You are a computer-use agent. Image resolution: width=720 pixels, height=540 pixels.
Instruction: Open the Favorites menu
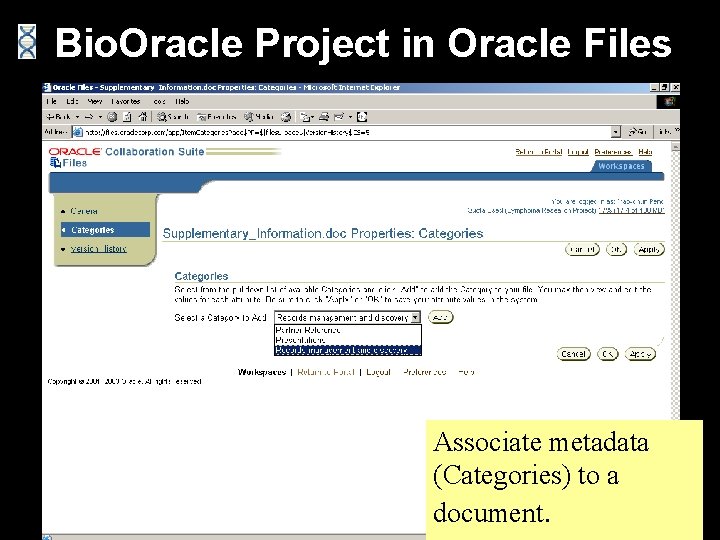click(x=126, y=101)
